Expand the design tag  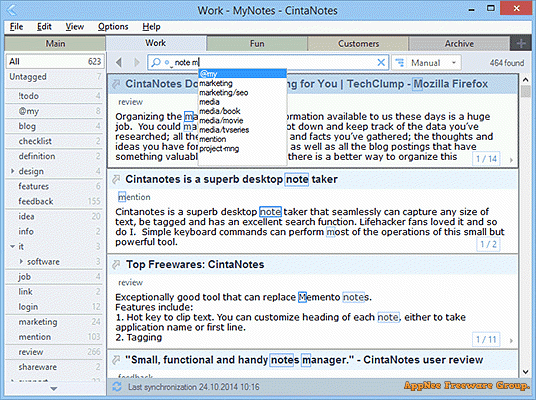[13, 171]
